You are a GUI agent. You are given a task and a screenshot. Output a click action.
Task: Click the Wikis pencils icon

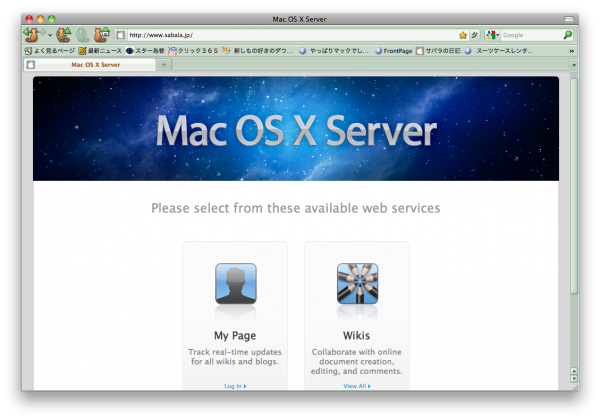pos(357,283)
